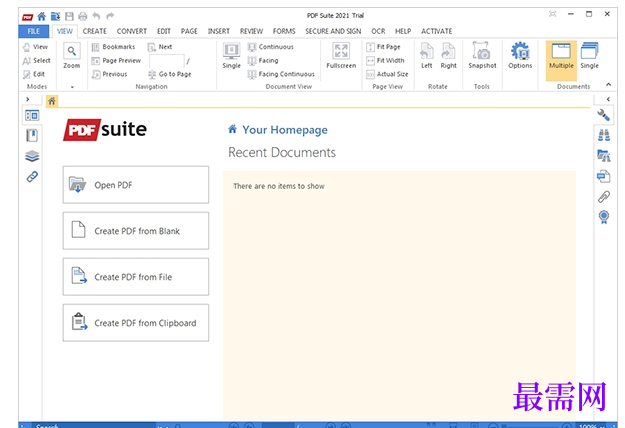Click the home icon in the quick access toolbar
Image resolution: width=625 pixels, height=428 pixels.
point(41,16)
